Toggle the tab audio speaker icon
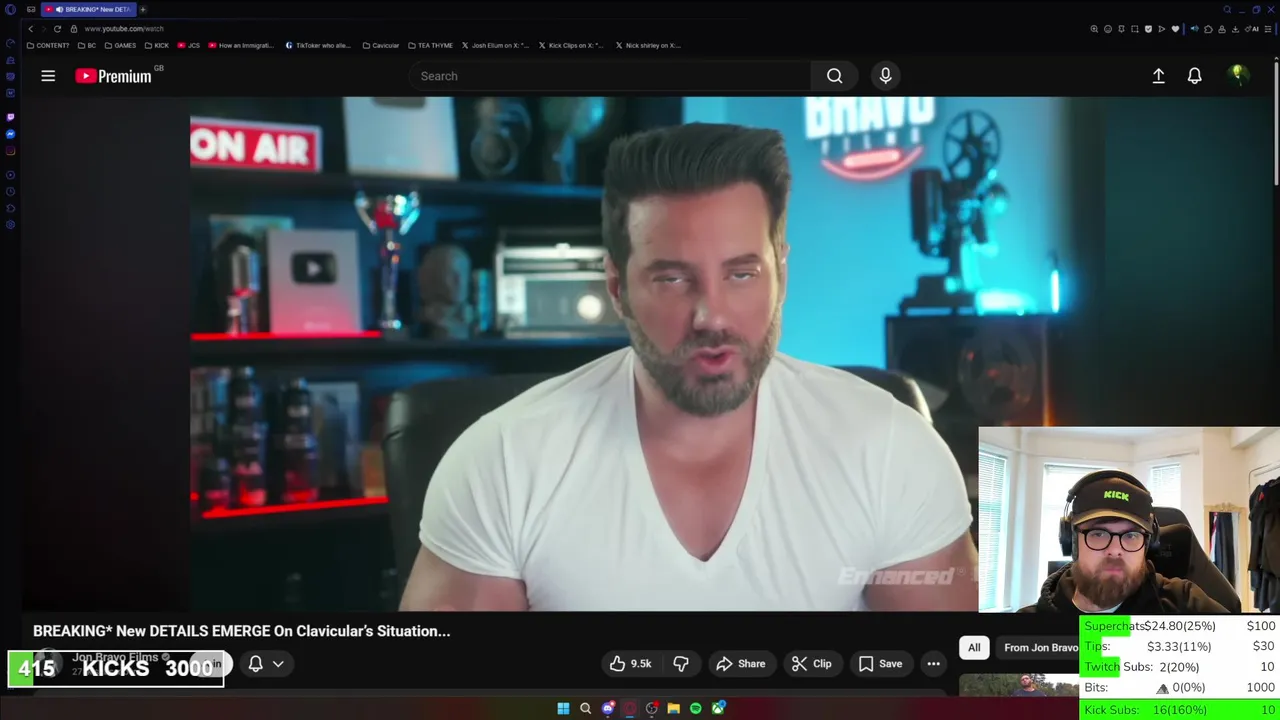 pyautogui.click(x=1194, y=29)
